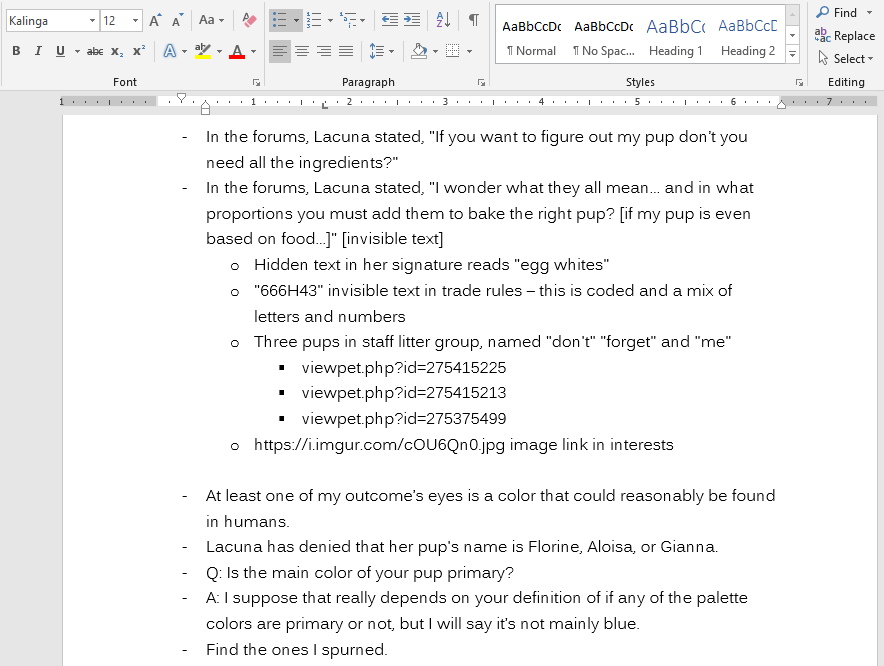This screenshot has width=884, height=666.
Task: Click first line indent marker on ruler
Action: (x=181, y=98)
